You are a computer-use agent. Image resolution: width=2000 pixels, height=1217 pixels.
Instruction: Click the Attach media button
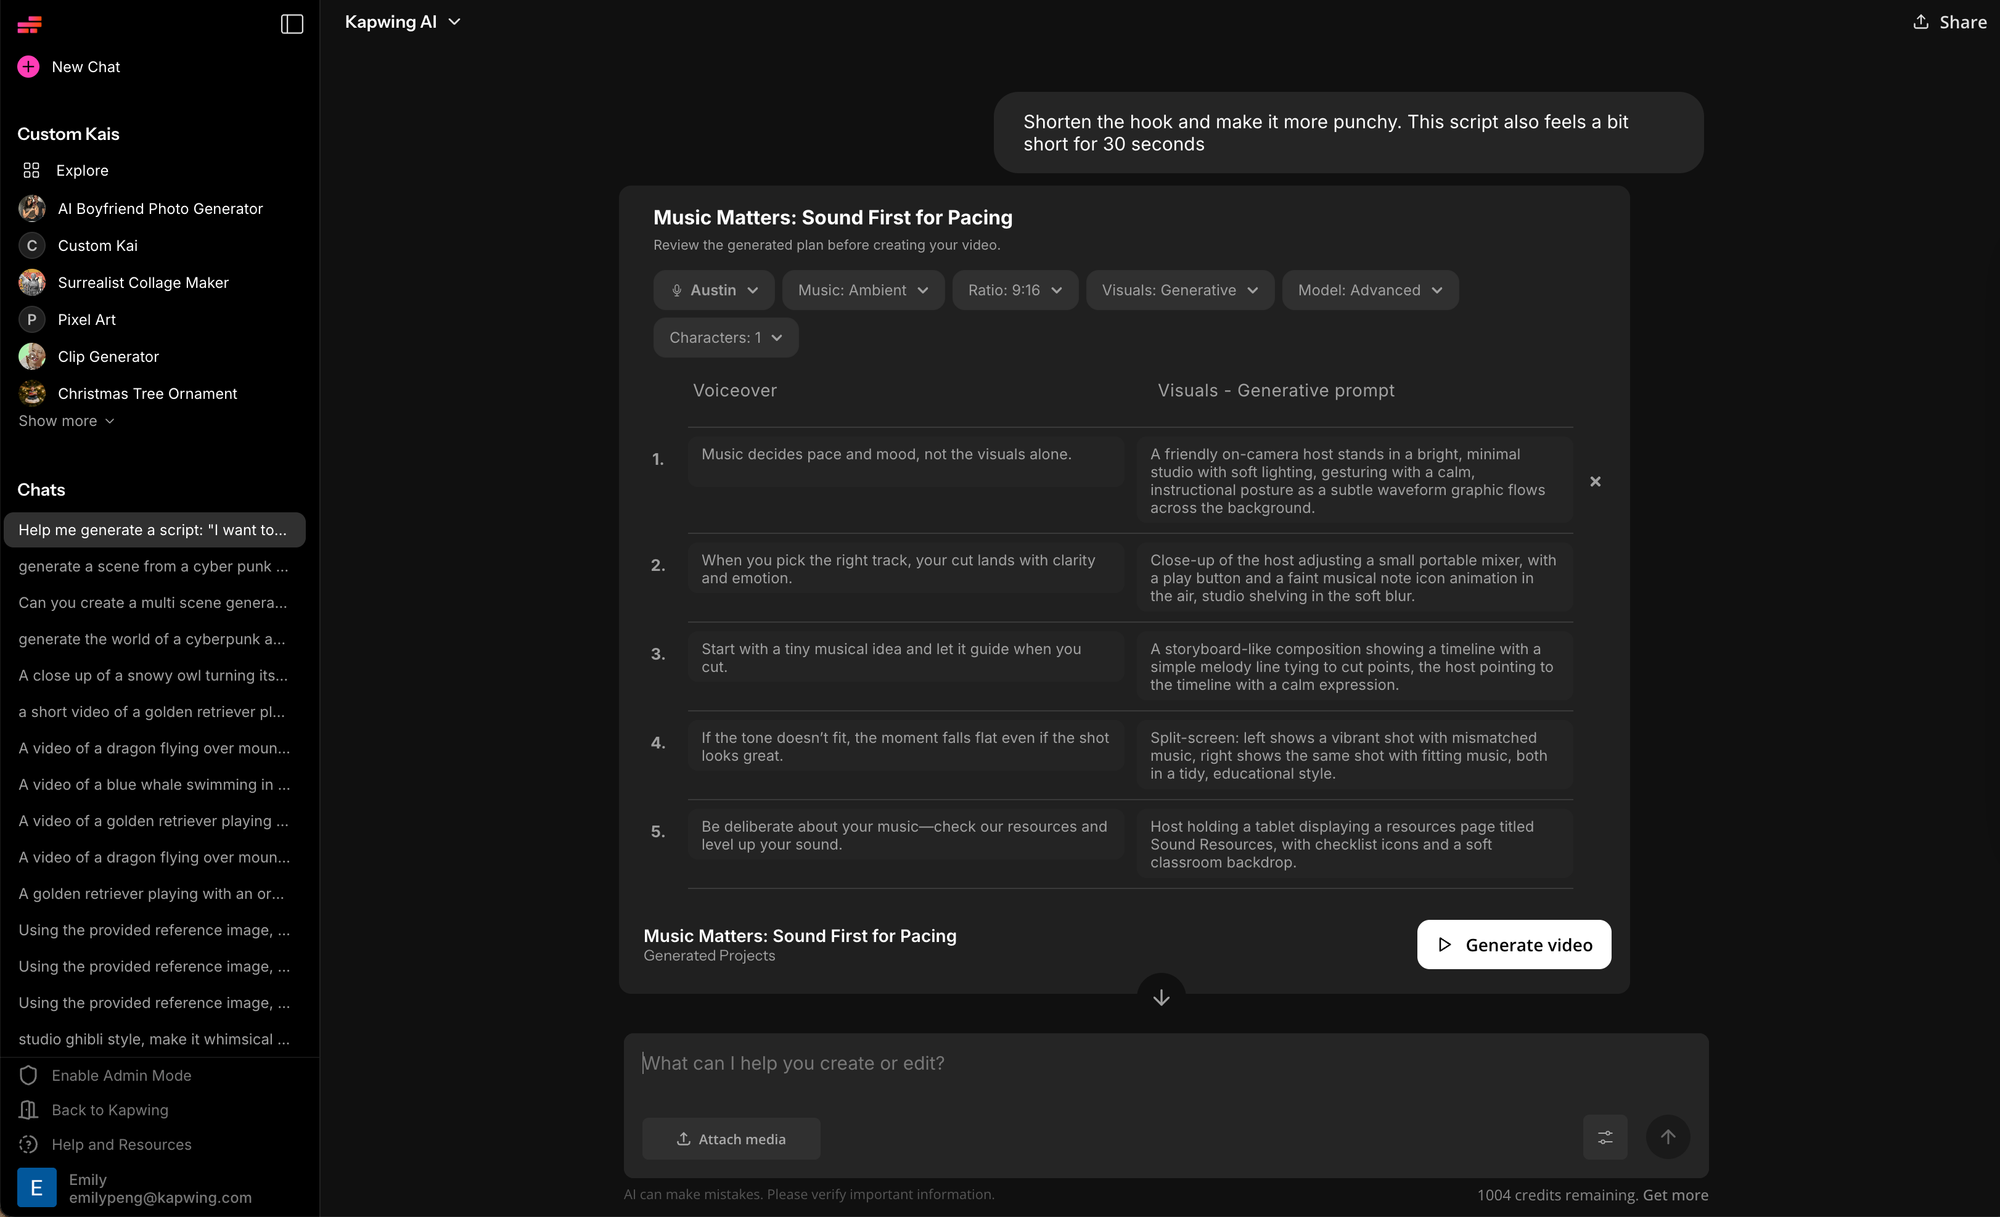(x=731, y=1139)
